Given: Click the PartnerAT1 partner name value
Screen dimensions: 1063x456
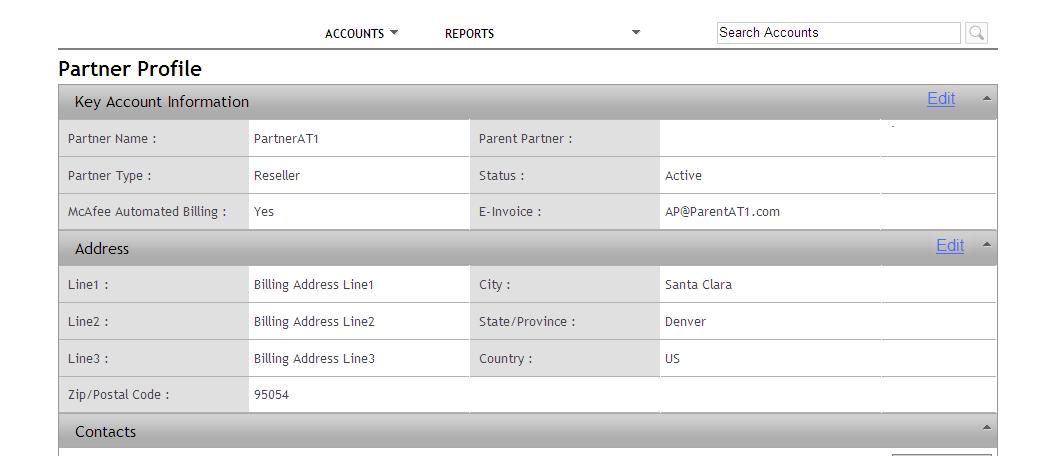Looking at the screenshot, I should [286, 138].
